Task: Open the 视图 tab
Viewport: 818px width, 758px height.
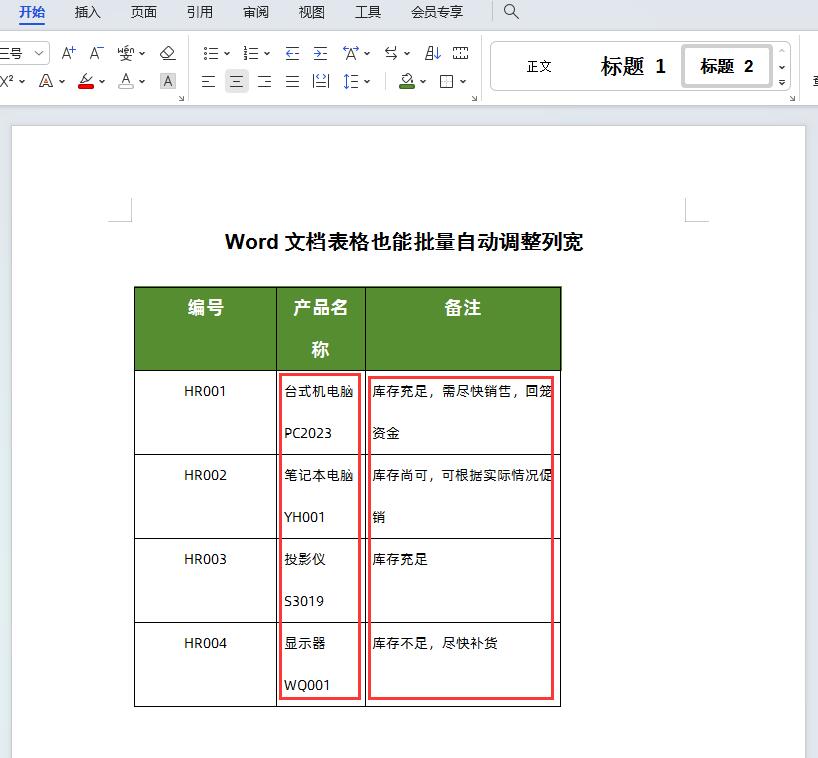Action: point(312,11)
